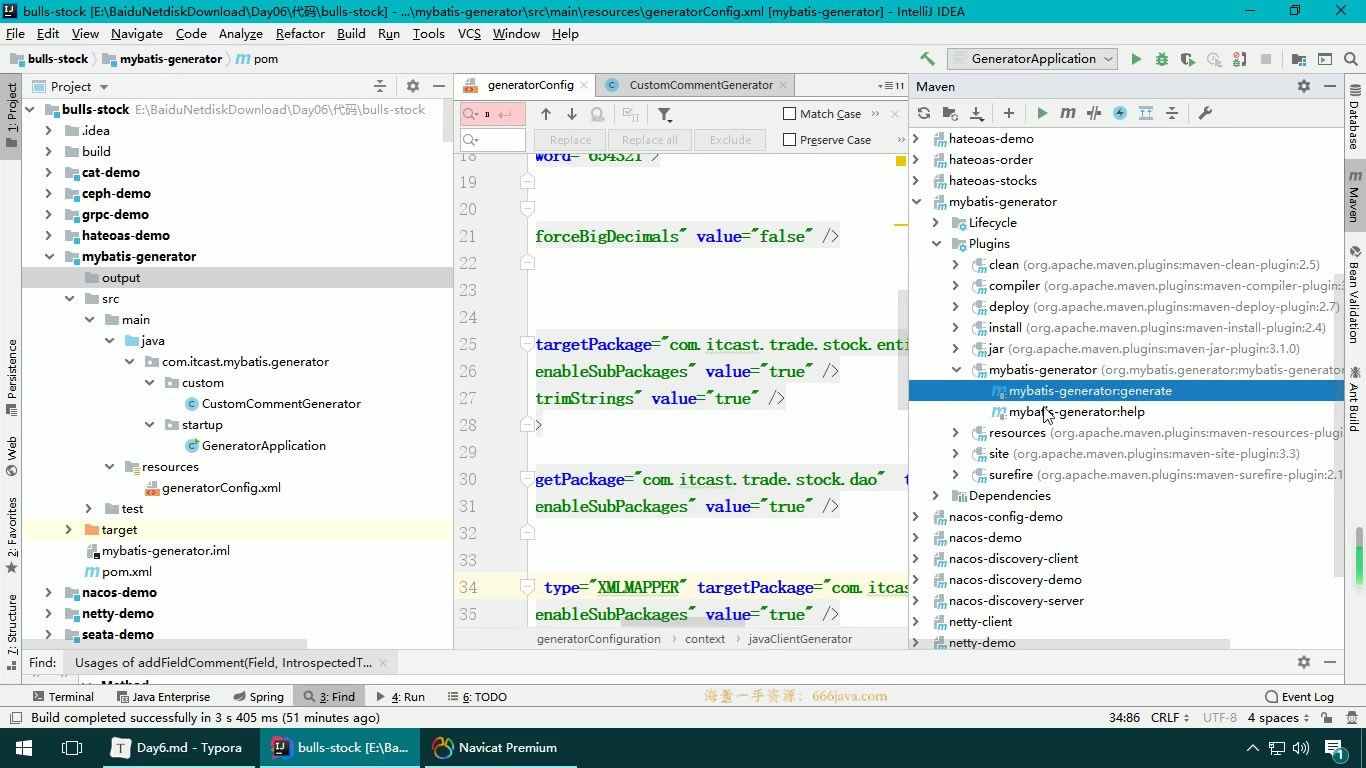
Task: Click the replace text input field
Action: [492, 140]
